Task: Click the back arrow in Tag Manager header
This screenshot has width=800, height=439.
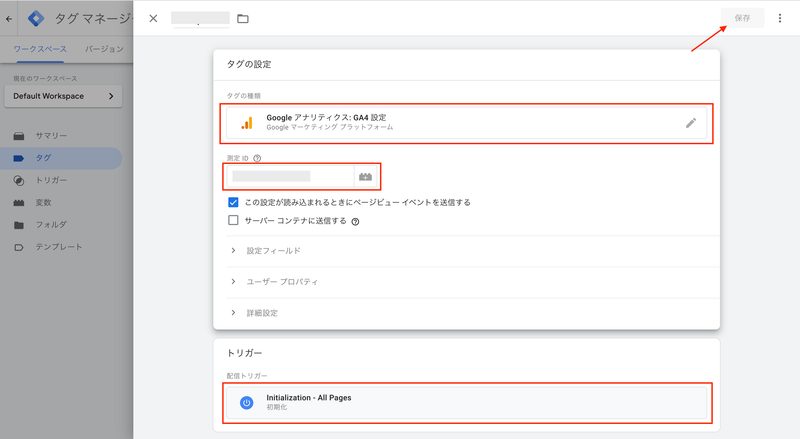Action: pyautogui.click(x=9, y=19)
